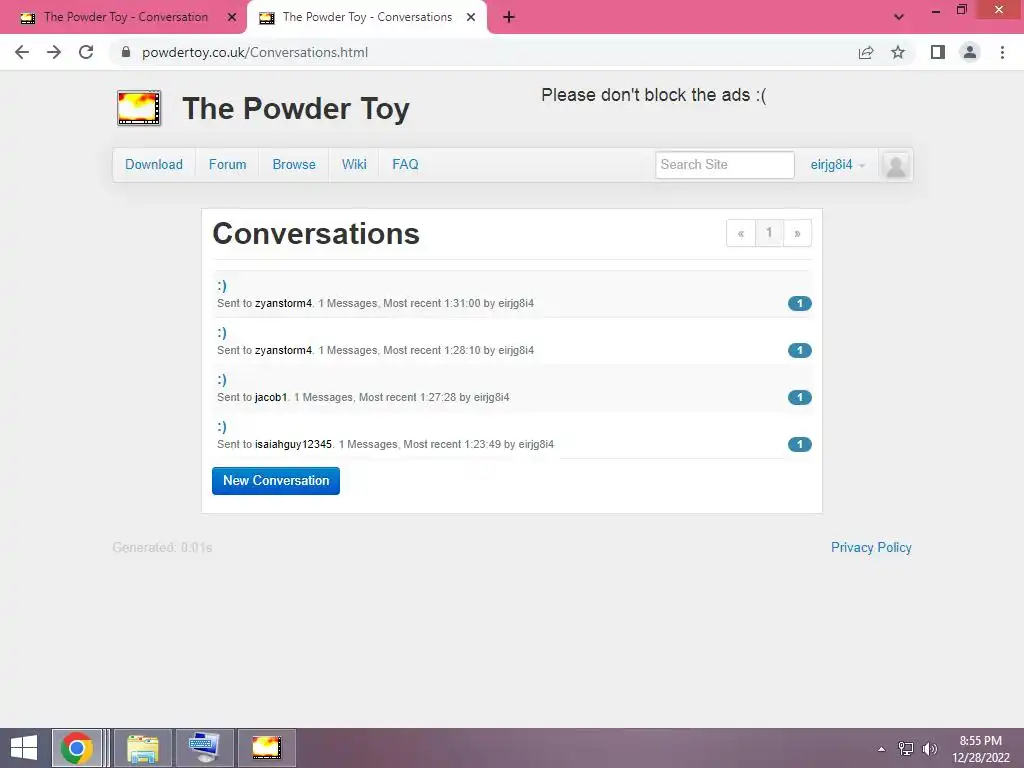1024x768 pixels.
Task: Open the Chrome three-dot menu
Action: click(1002, 52)
